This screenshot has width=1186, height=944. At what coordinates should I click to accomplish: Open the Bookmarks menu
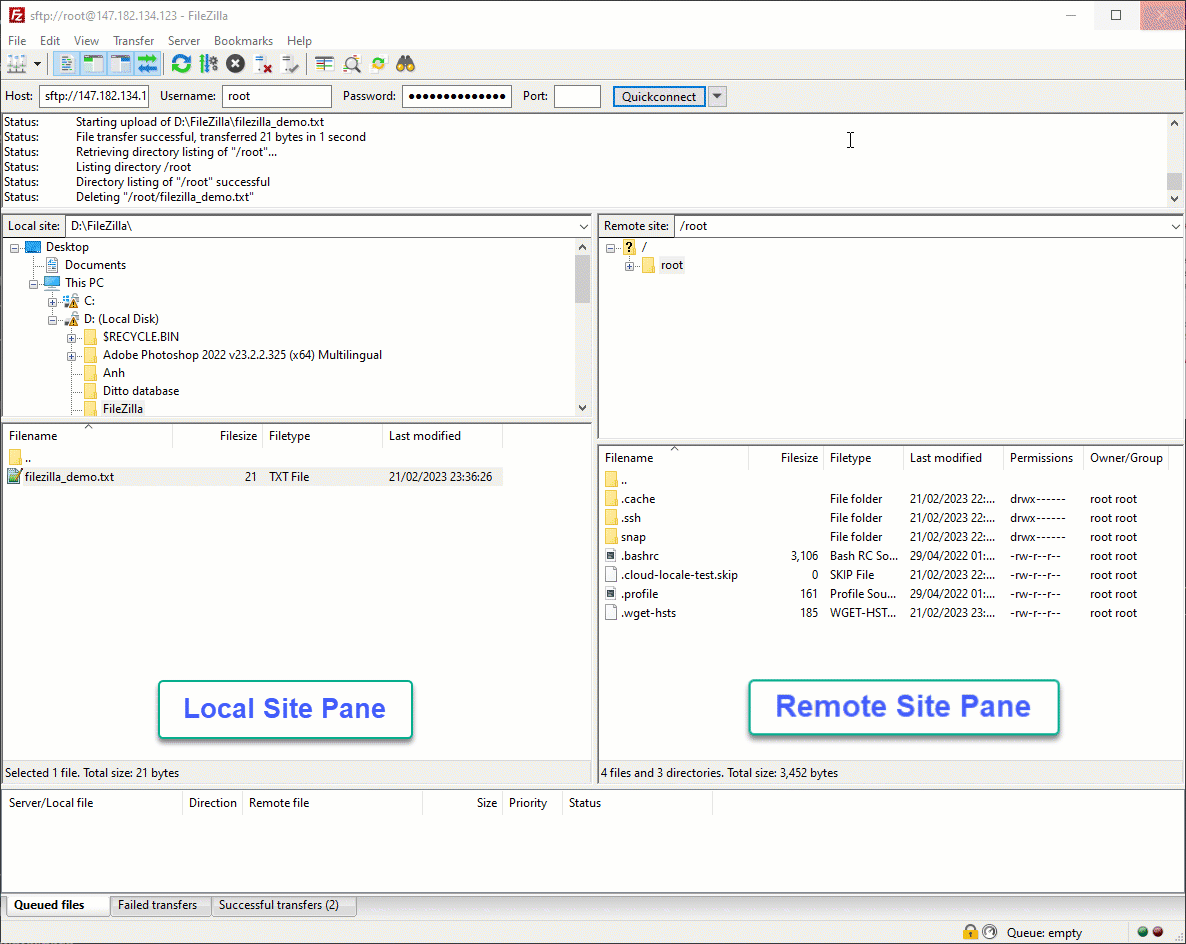click(x=243, y=41)
